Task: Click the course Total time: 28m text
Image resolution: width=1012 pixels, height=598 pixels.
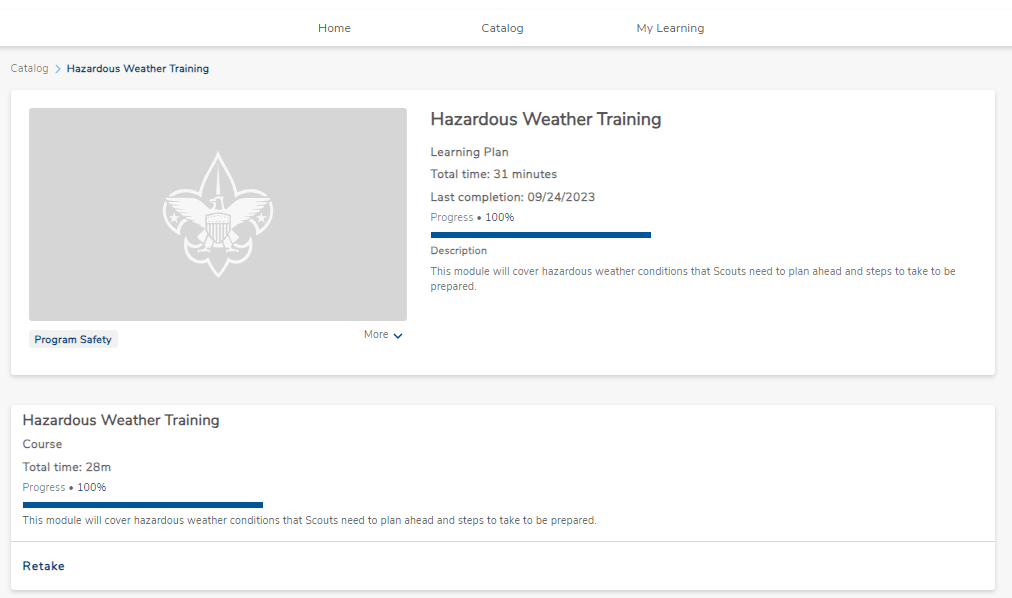Action: (x=66, y=467)
